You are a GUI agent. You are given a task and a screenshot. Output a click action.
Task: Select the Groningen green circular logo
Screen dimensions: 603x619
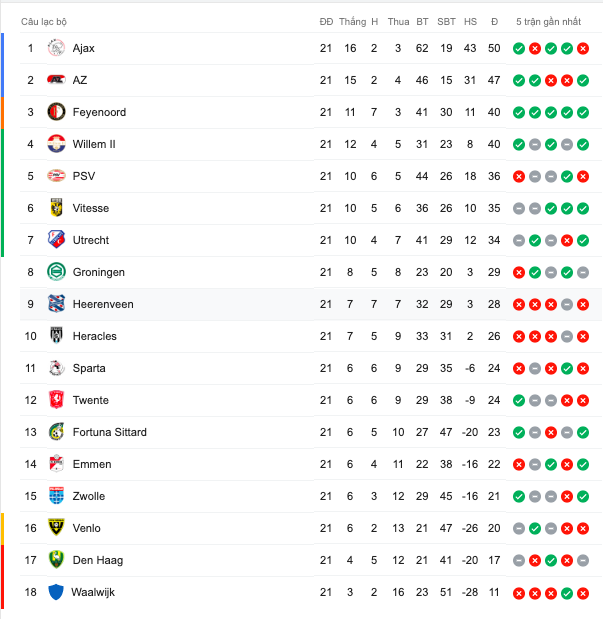click(56, 272)
